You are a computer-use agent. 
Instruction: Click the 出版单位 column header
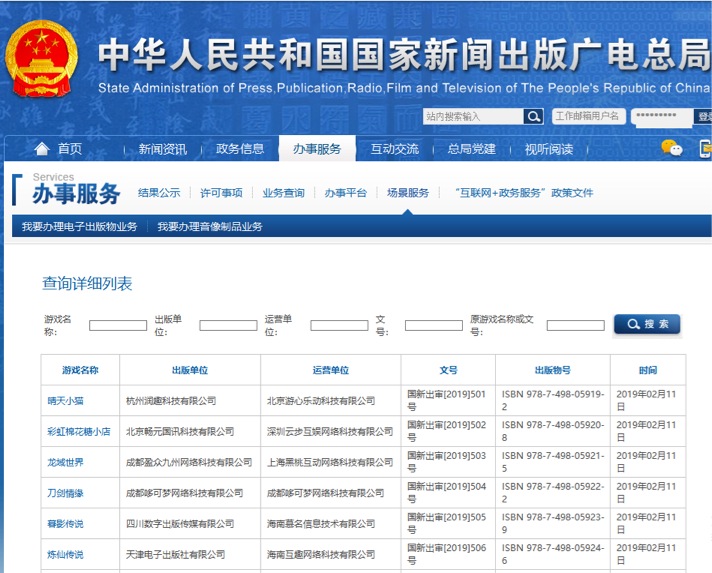(x=190, y=370)
